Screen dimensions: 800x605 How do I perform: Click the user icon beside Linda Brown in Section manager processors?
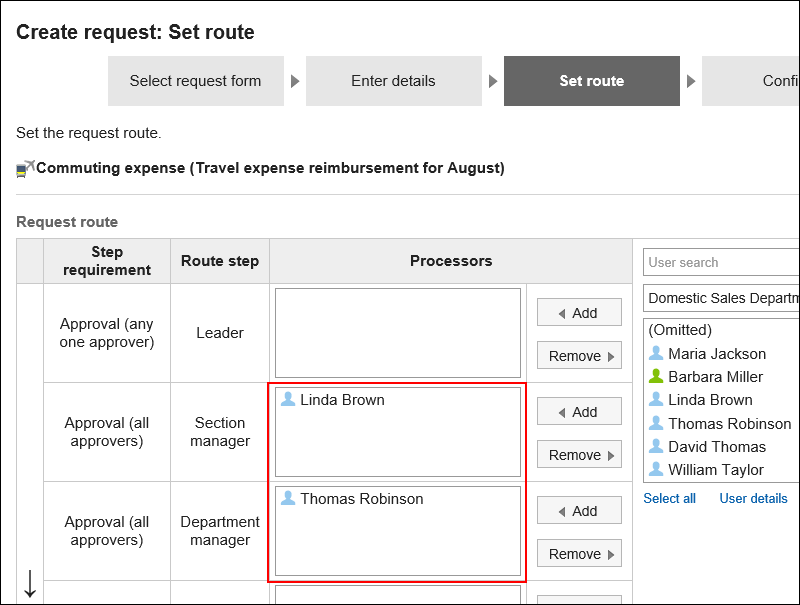(288, 399)
